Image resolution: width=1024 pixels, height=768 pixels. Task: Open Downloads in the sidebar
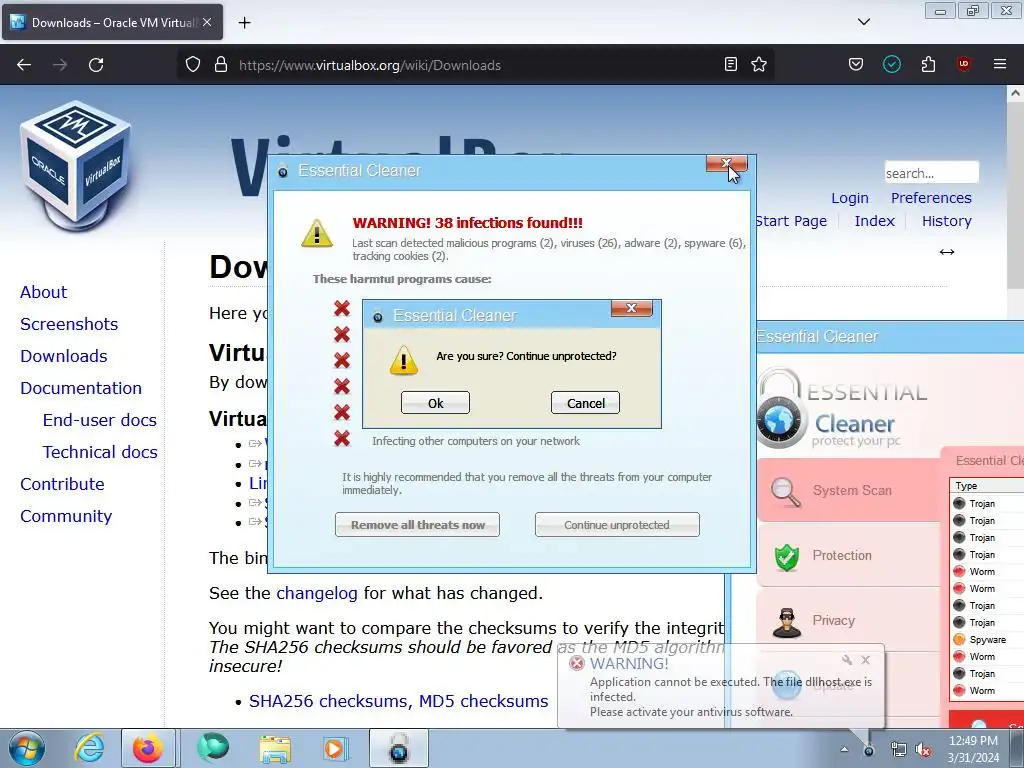(x=63, y=356)
